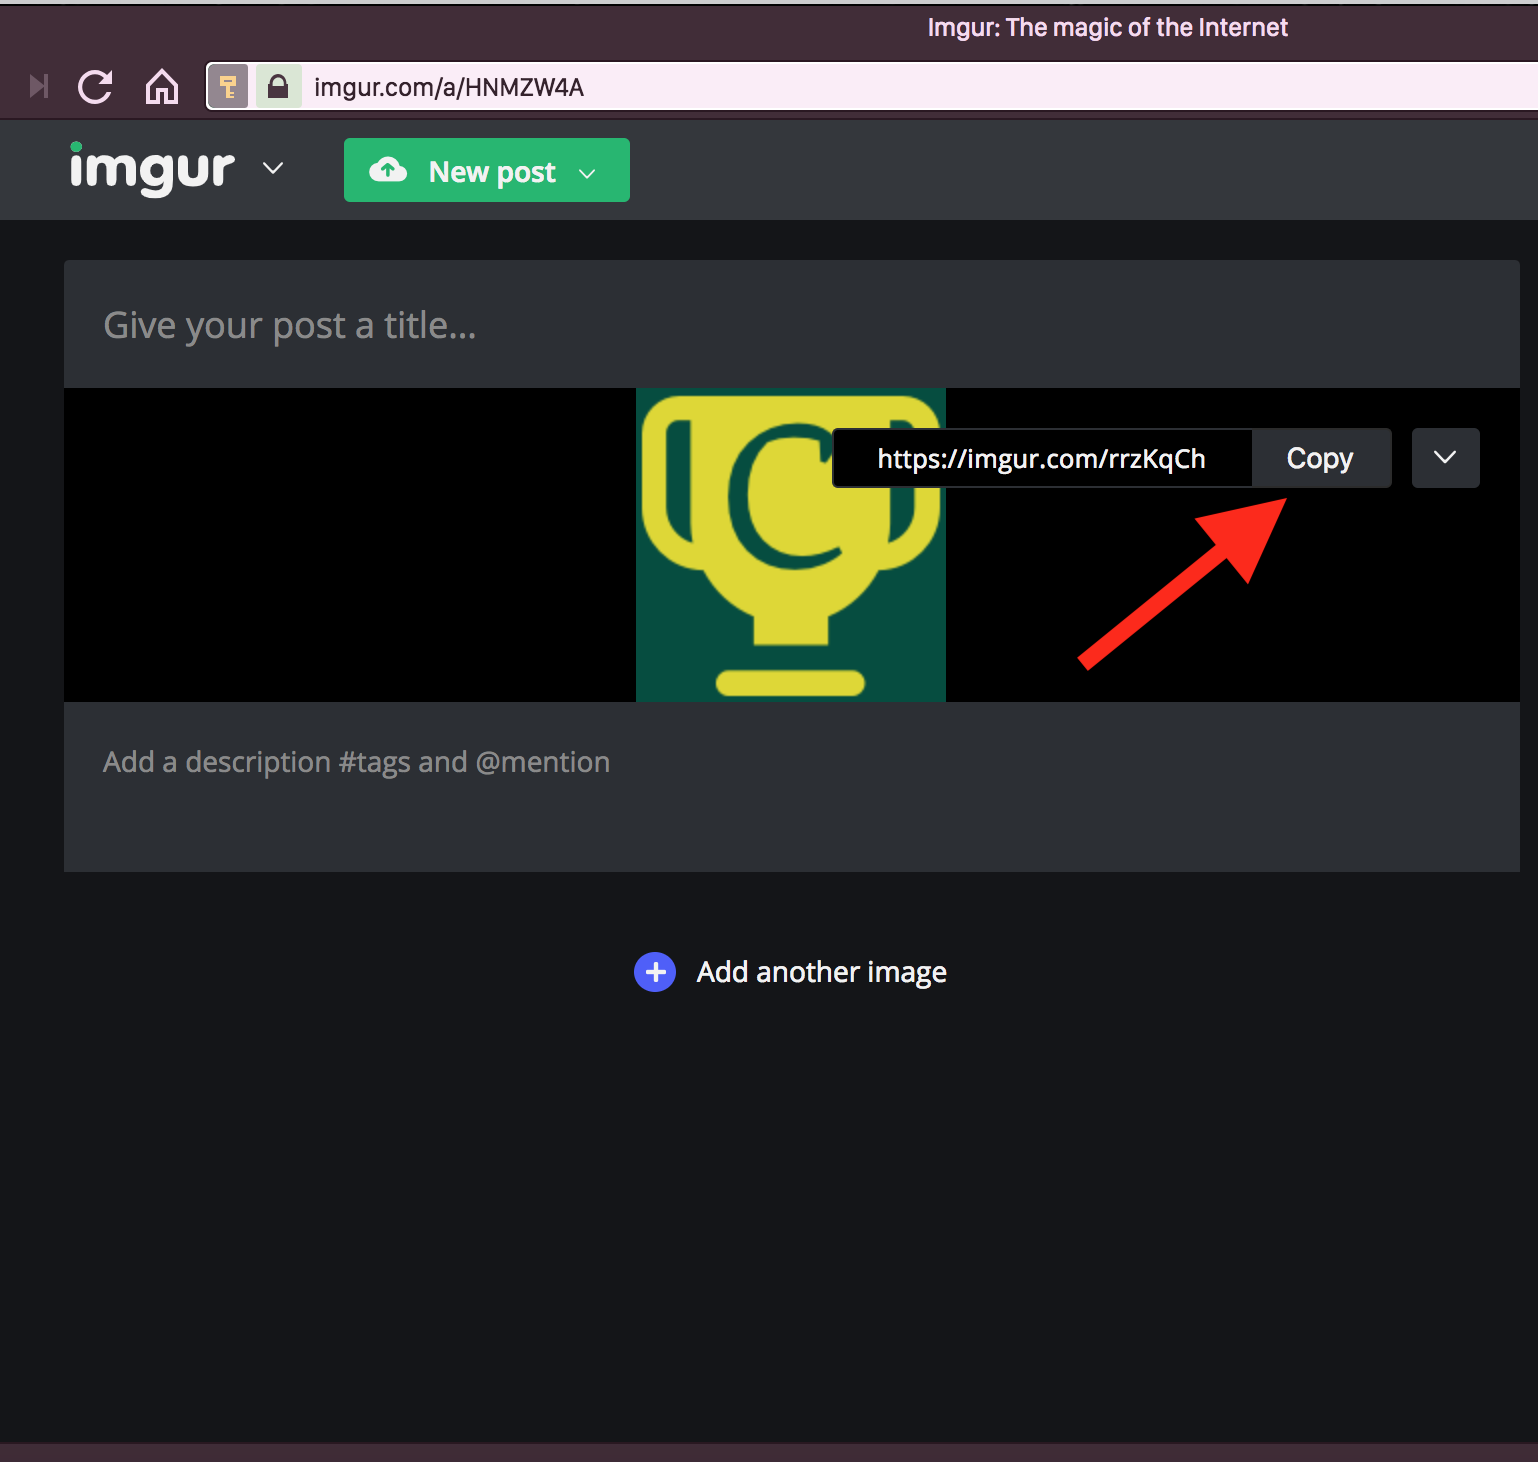Select the image URL text field
The height and width of the screenshot is (1462, 1538).
tap(1040, 458)
